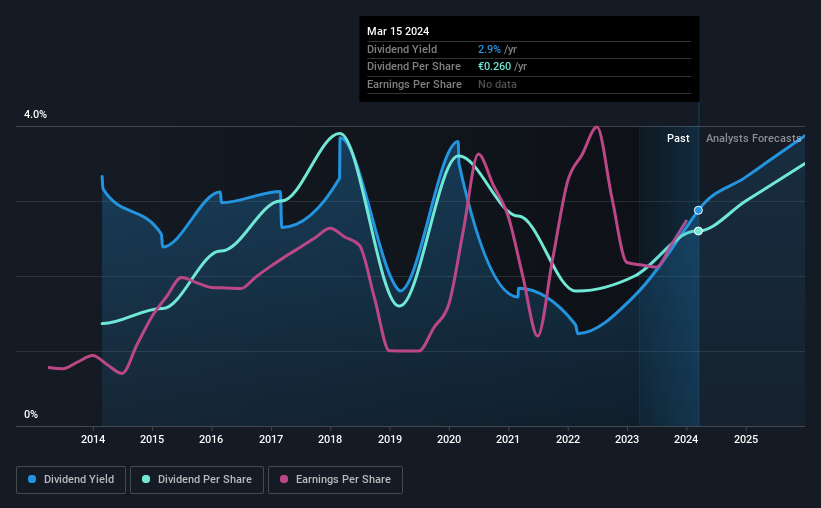Image resolution: width=821 pixels, height=508 pixels.
Task: Click the blue dot in Dividend Yield legend
Action: tap(32, 479)
